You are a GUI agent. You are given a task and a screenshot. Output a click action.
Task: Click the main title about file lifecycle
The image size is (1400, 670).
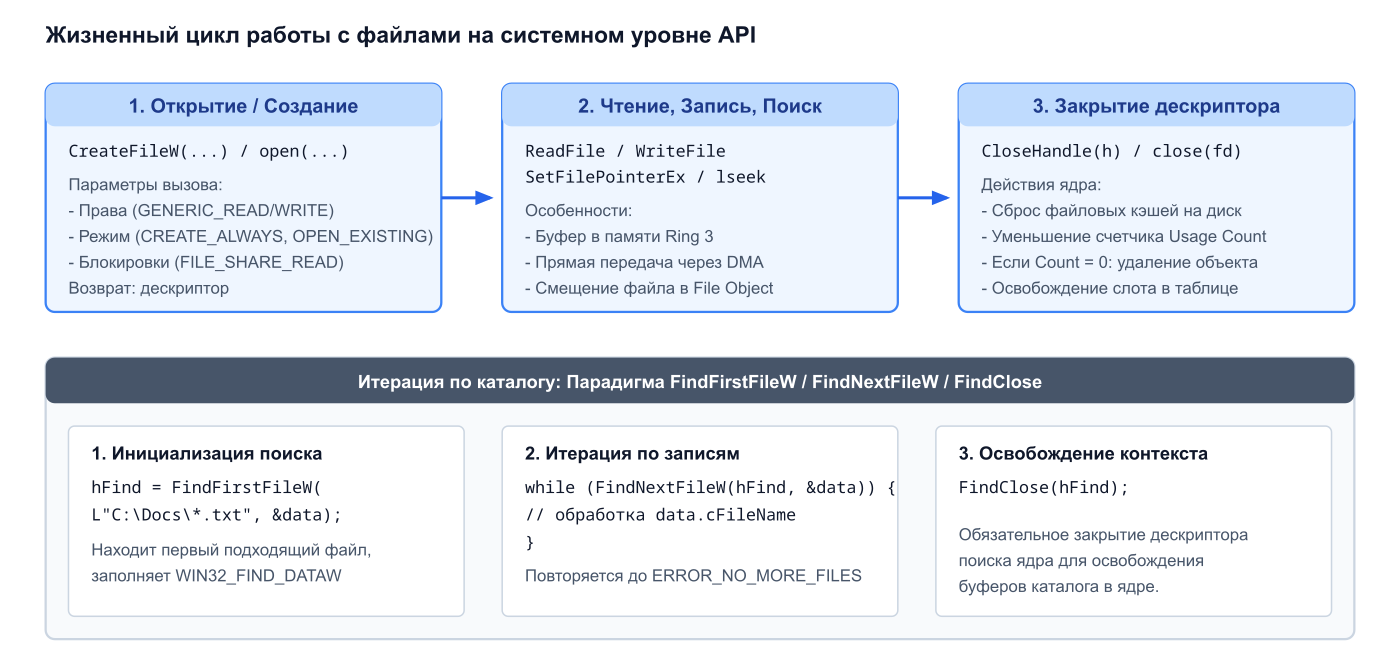[x=400, y=36]
